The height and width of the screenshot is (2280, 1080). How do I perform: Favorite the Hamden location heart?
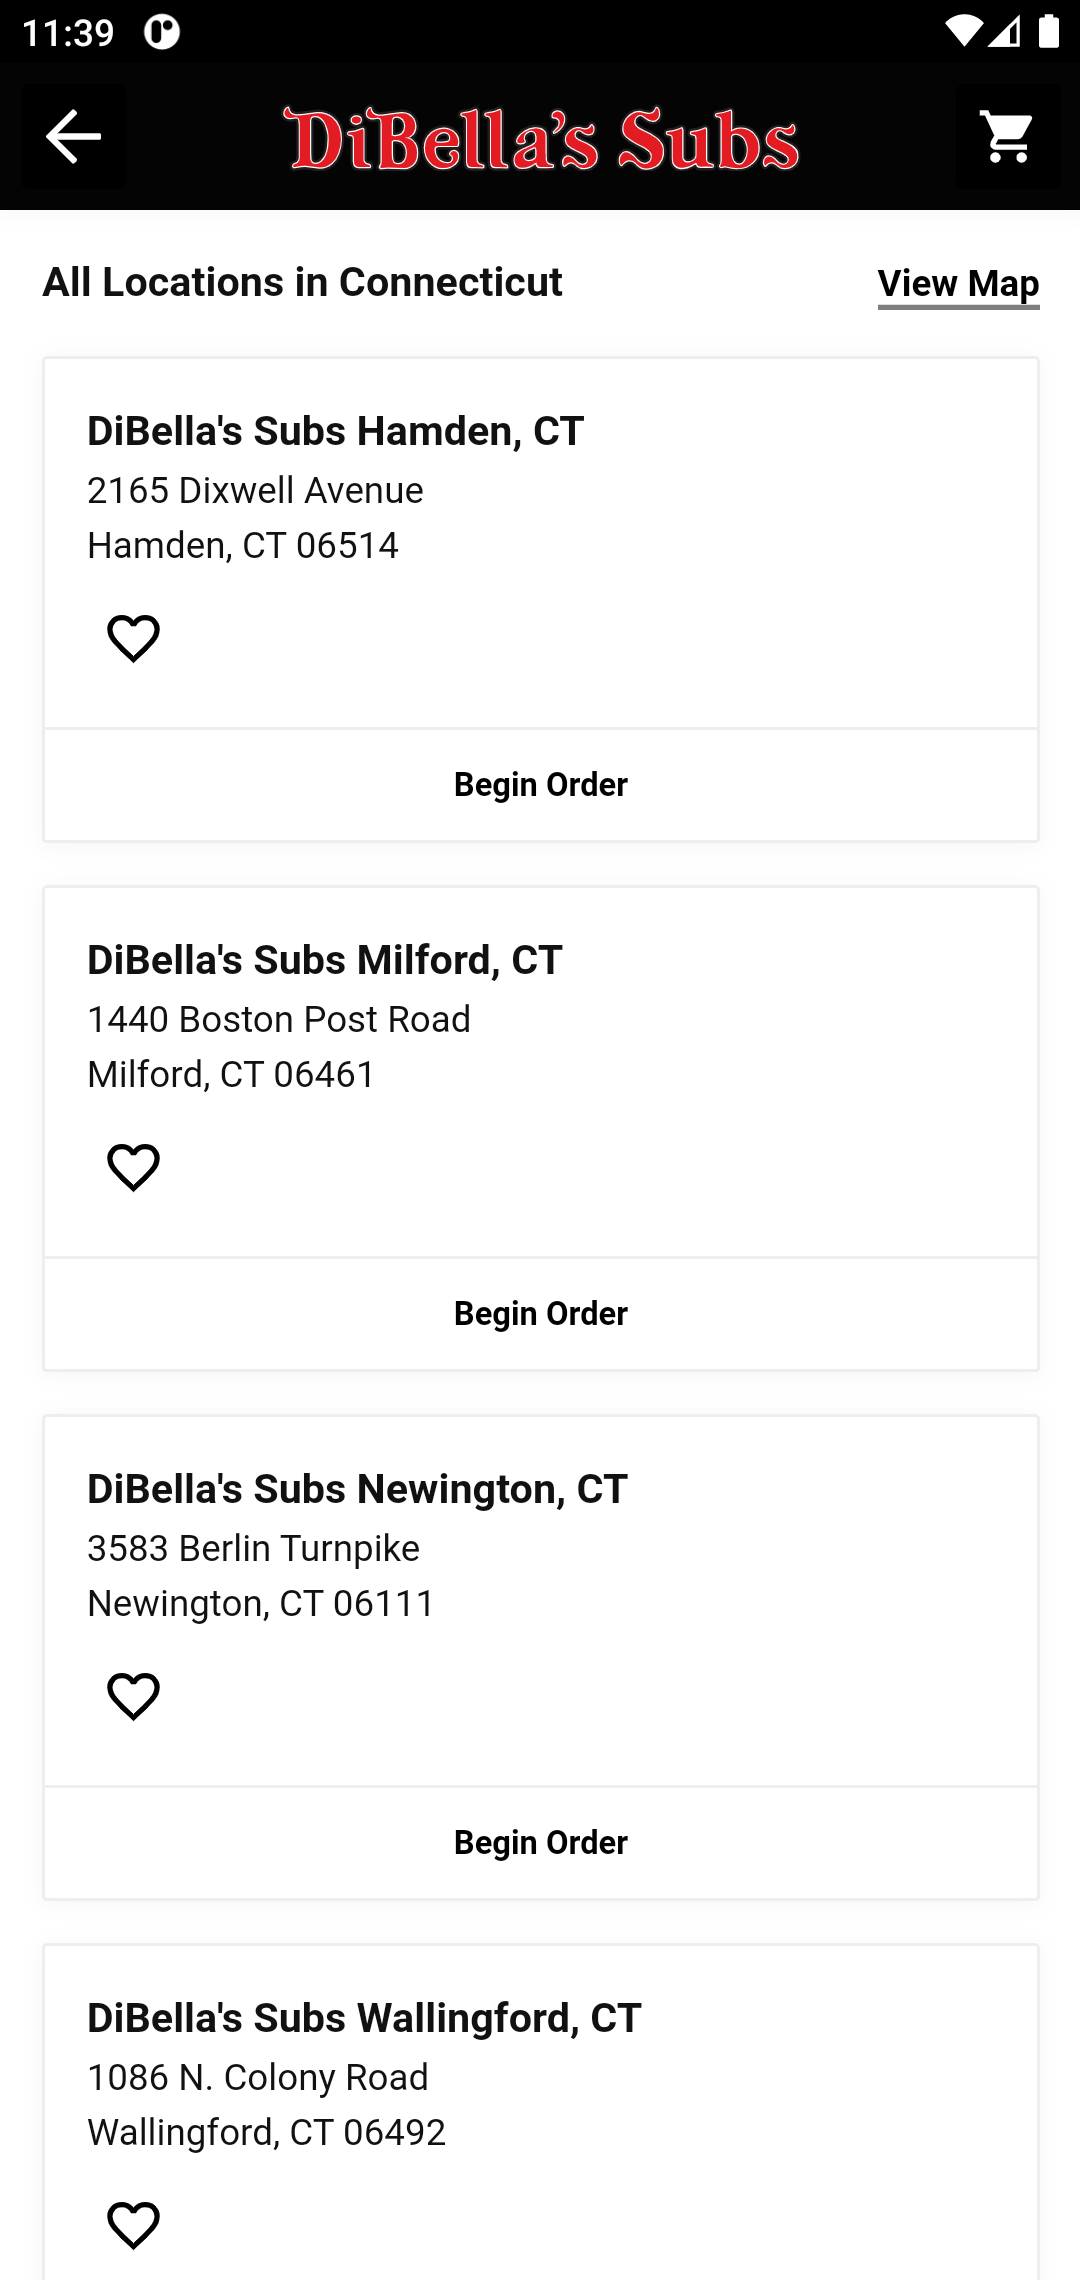pos(134,638)
